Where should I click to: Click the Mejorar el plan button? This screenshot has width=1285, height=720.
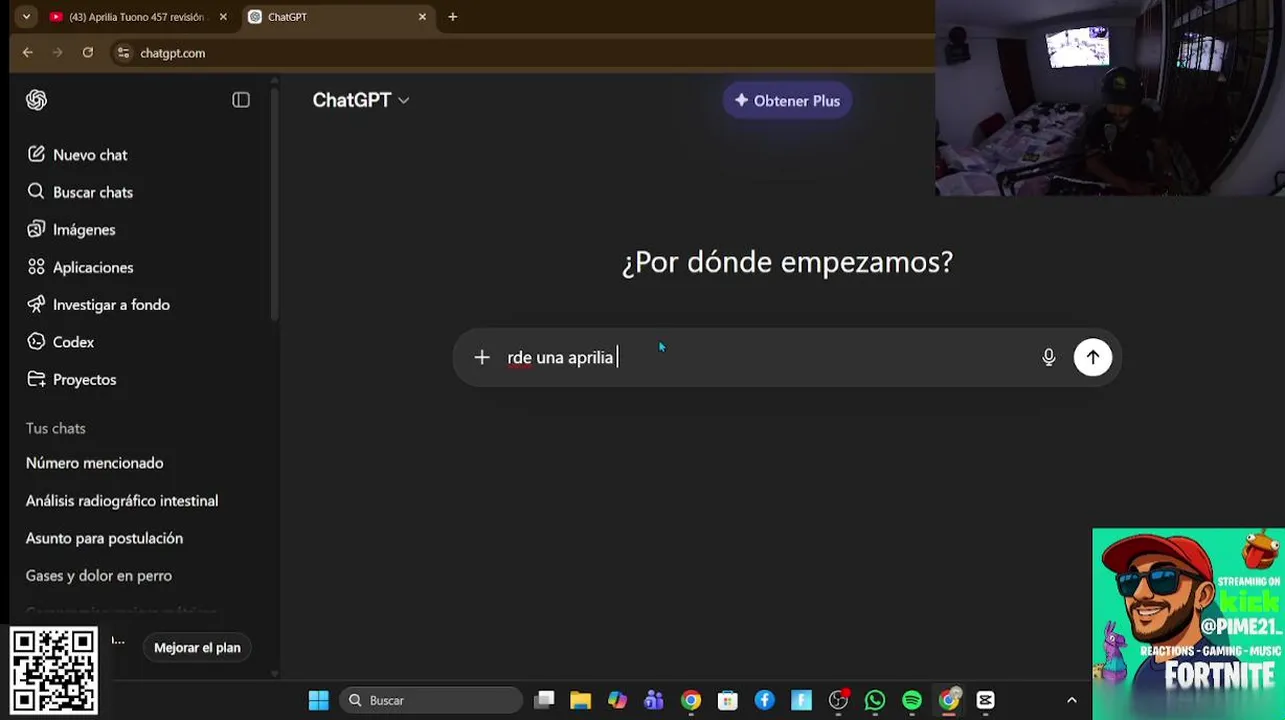click(x=197, y=648)
